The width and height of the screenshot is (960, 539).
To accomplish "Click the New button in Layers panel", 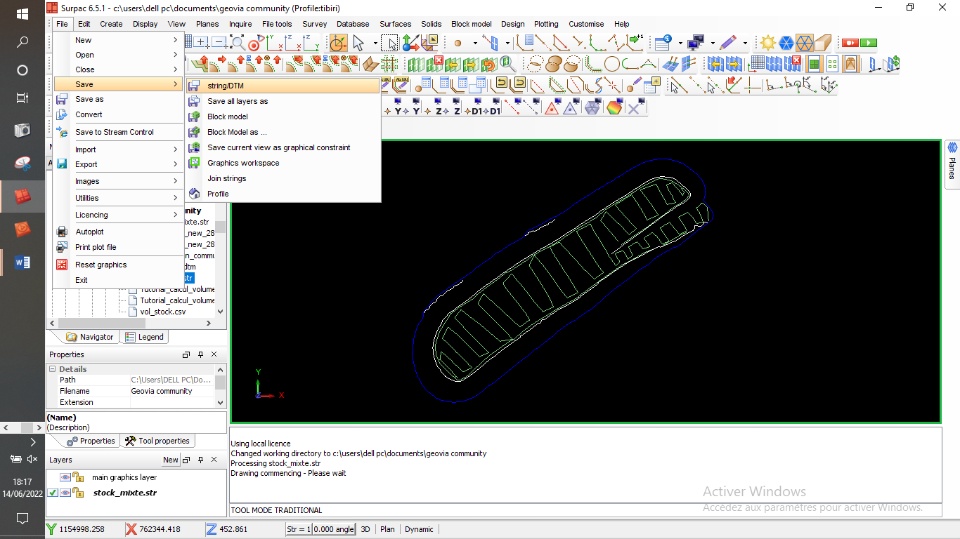I will (170, 460).
